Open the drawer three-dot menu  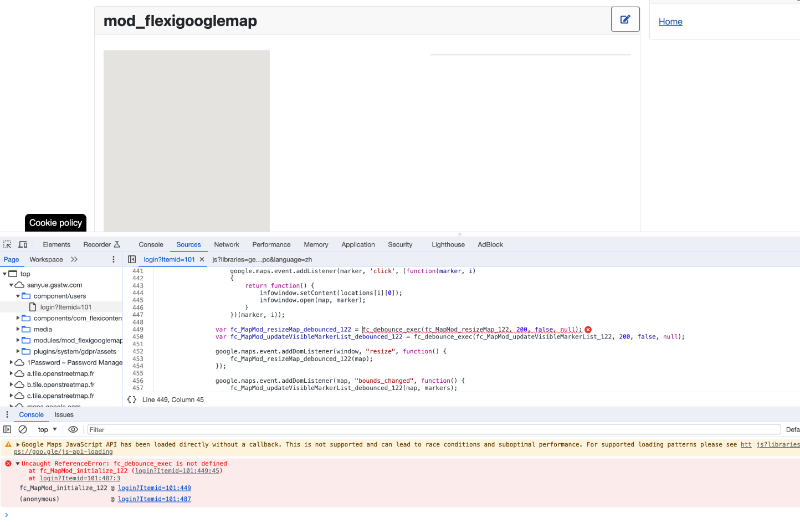pyautogui.click(x=7, y=414)
